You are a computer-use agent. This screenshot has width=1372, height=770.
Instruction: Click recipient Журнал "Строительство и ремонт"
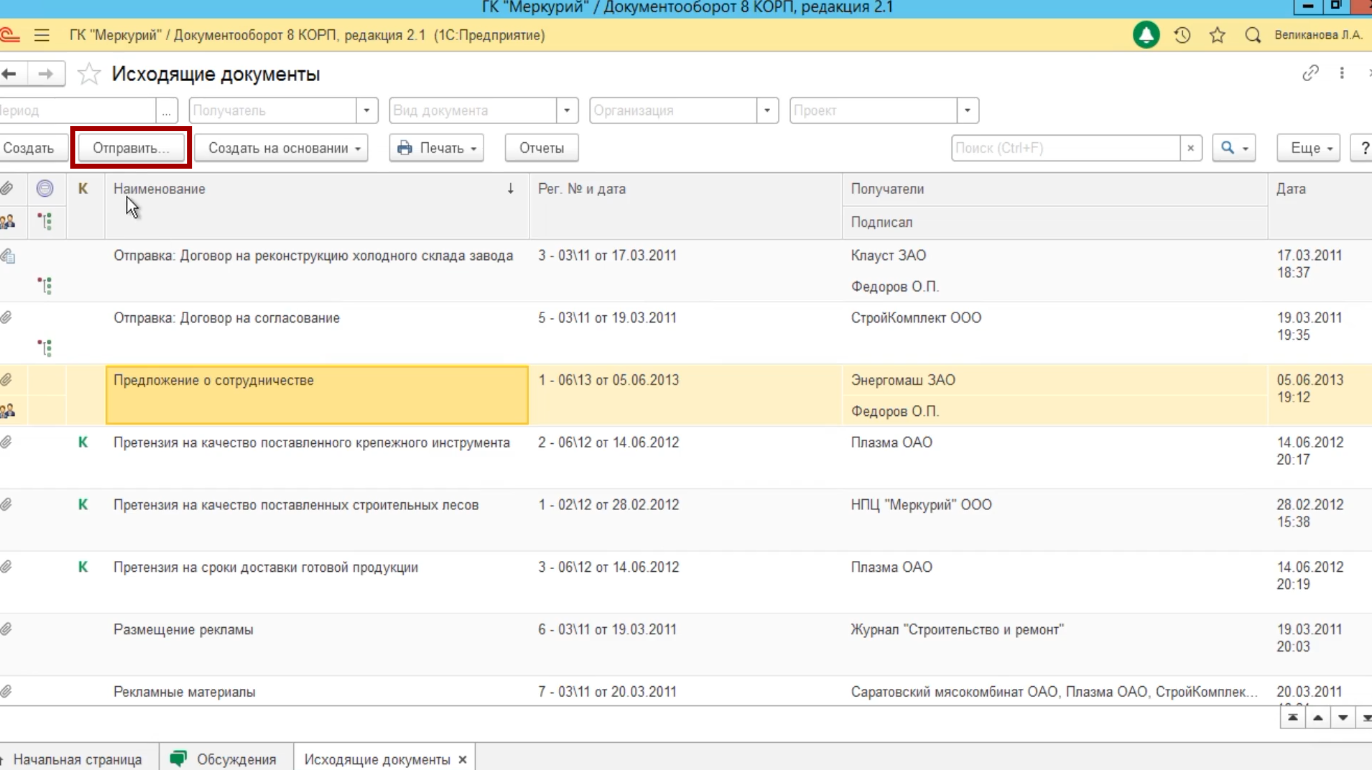click(x=957, y=630)
